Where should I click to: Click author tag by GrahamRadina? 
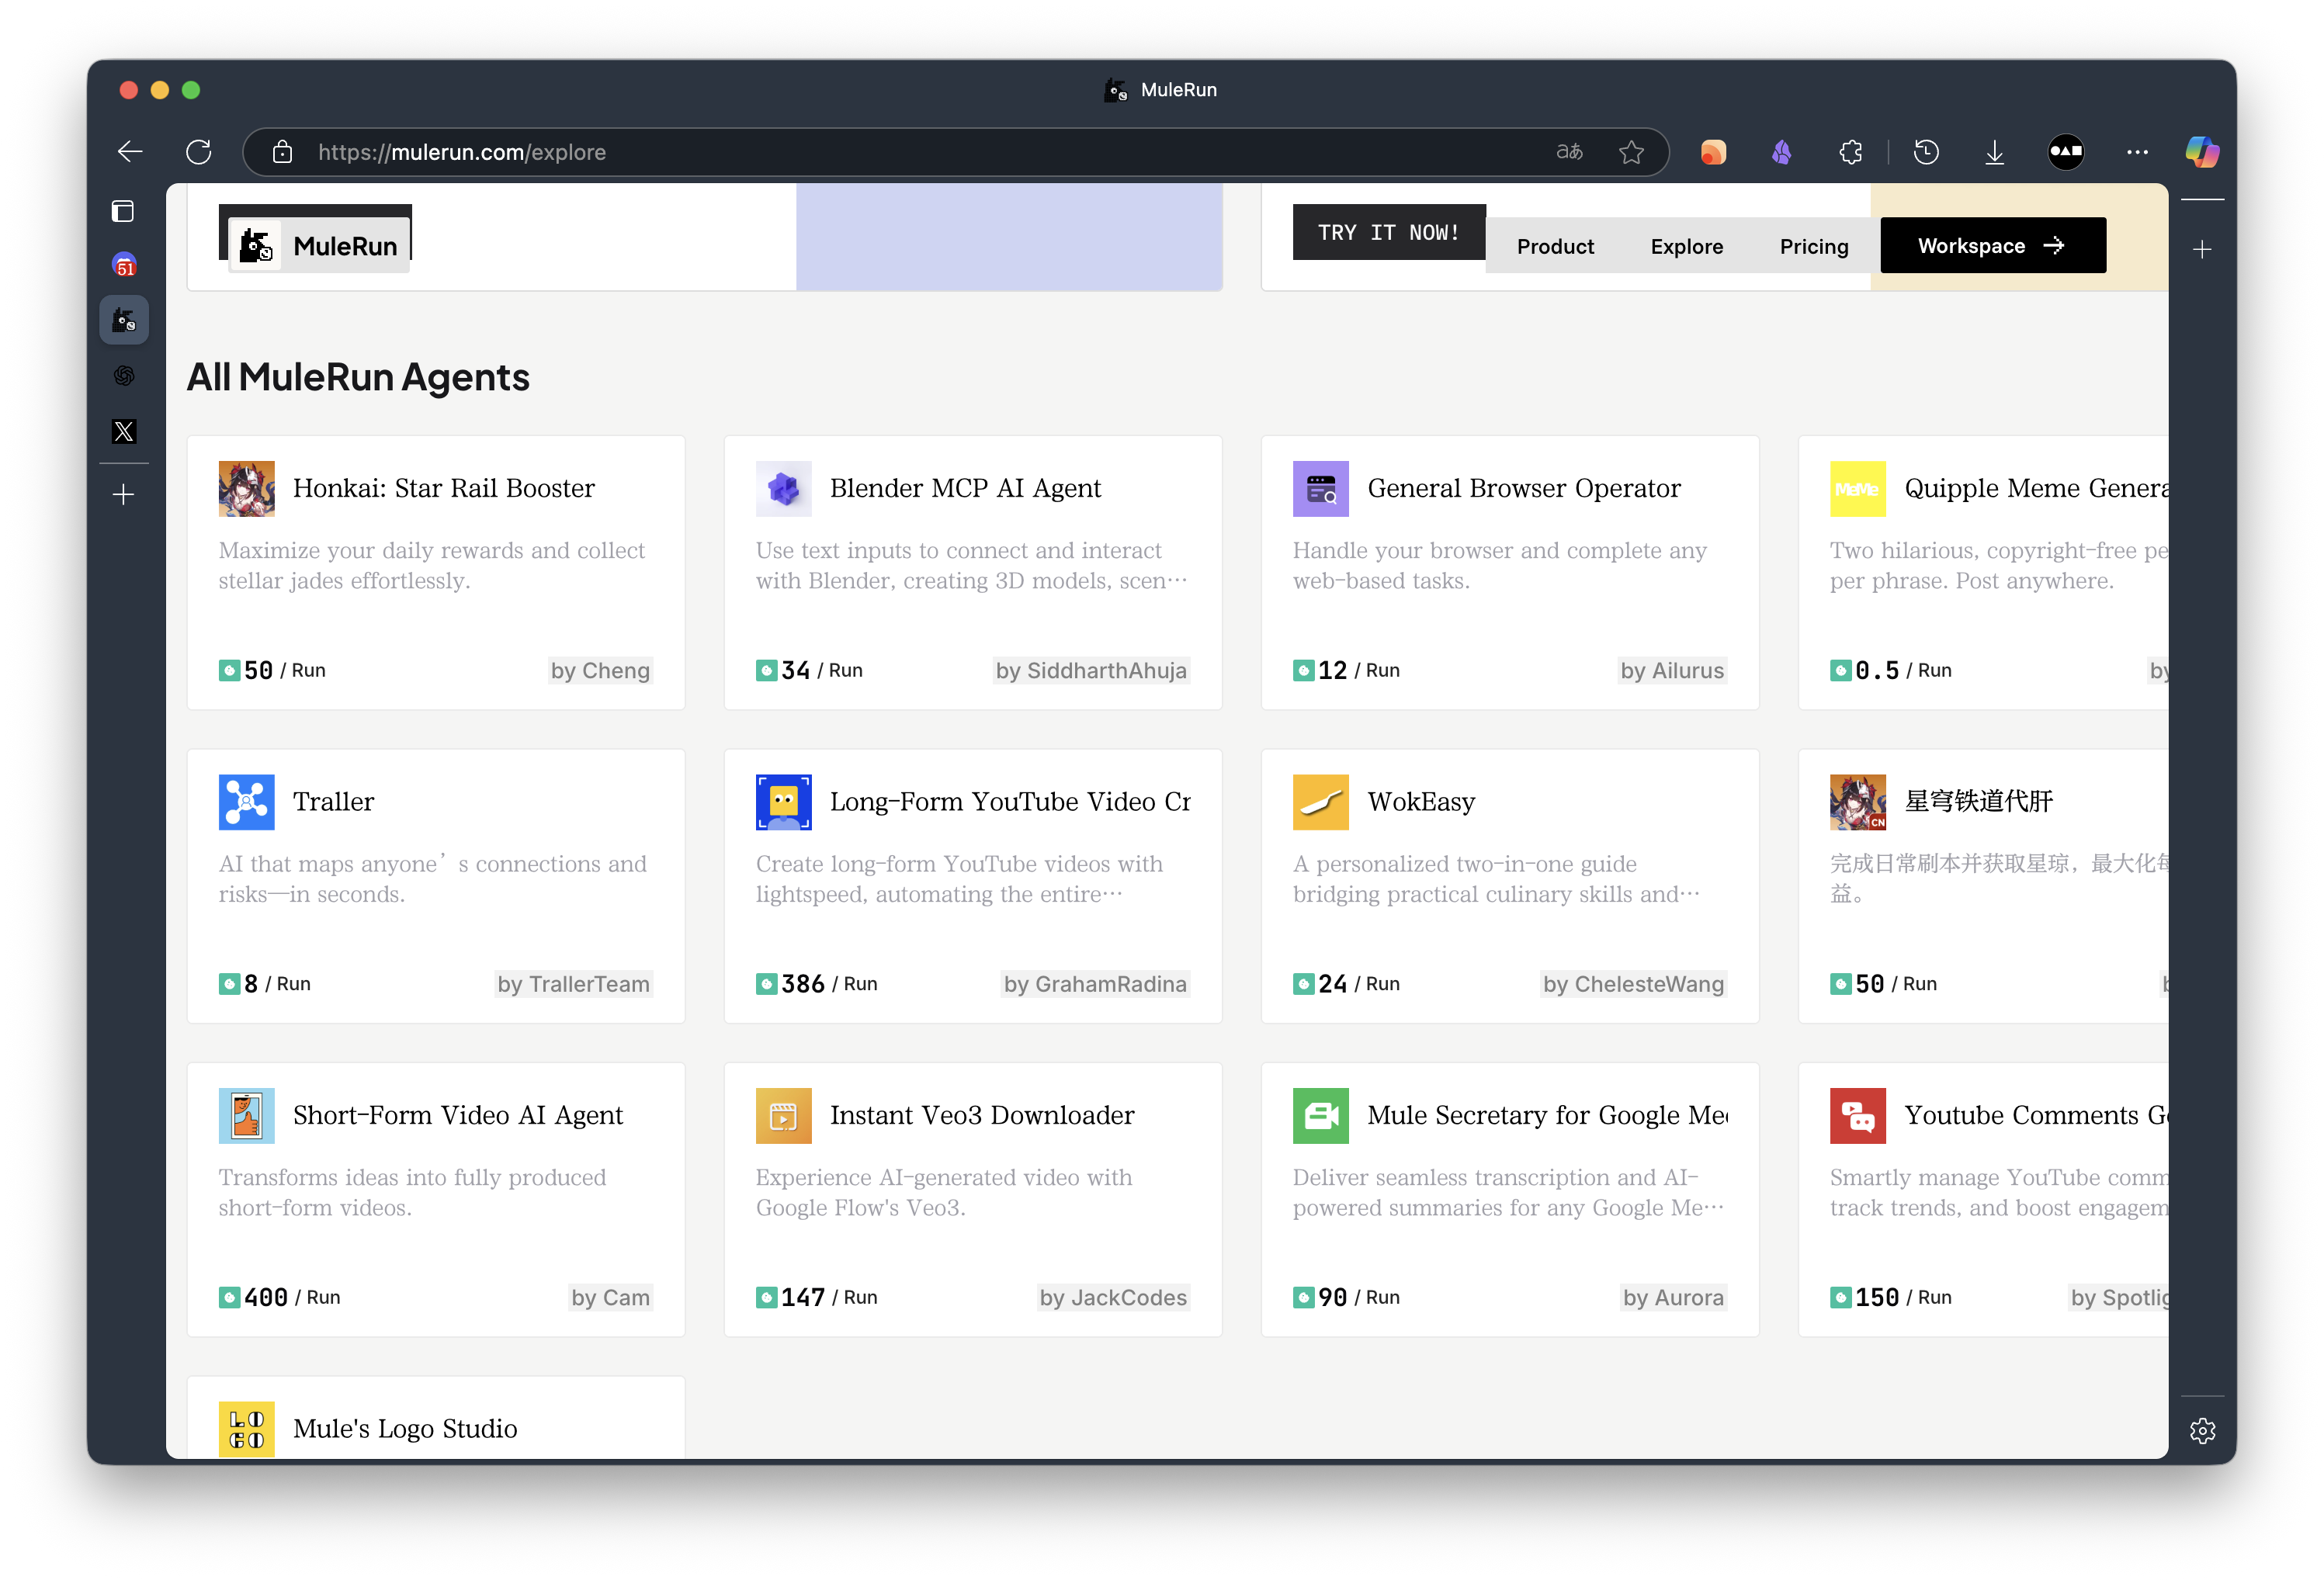tap(1095, 984)
